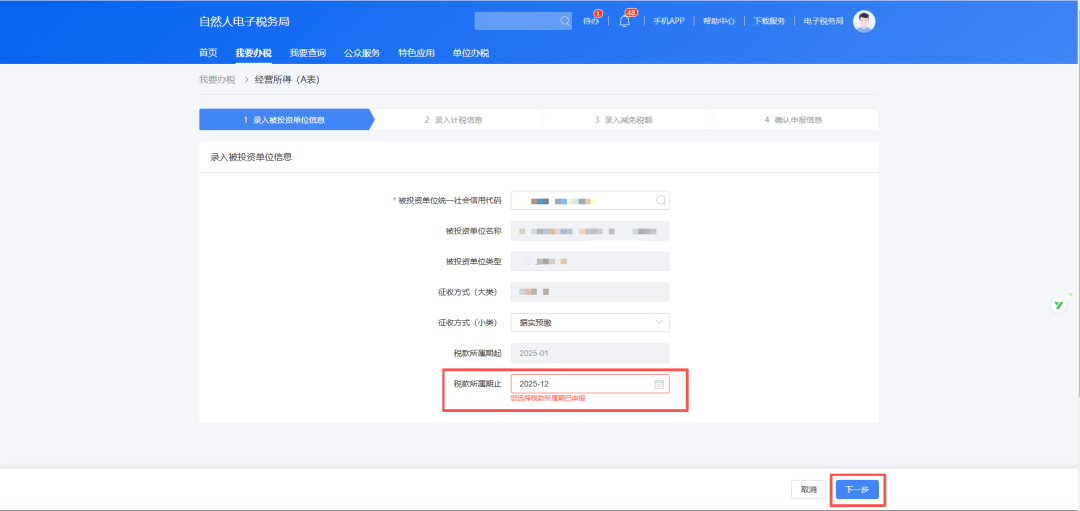Click the green floating assistant icon
The width and height of the screenshot is (1080, 511).
[x=1058, y=305]
